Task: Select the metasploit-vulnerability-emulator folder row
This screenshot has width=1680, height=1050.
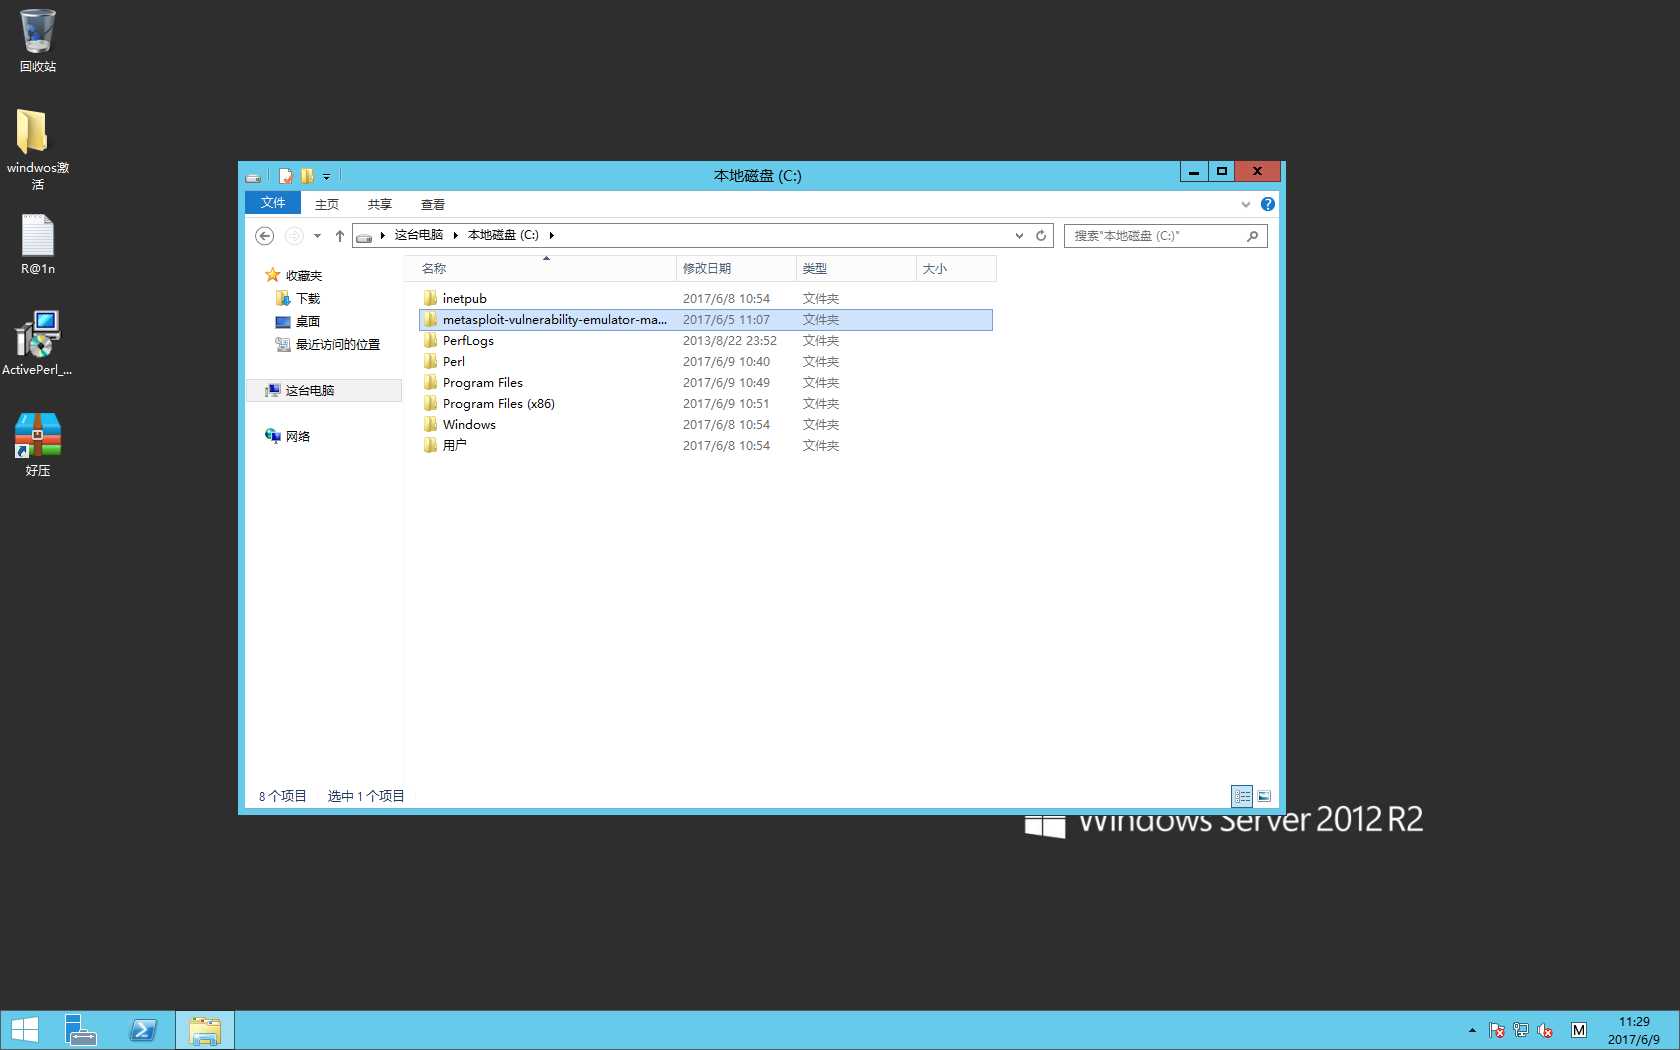Action: [x=706, y=320]
